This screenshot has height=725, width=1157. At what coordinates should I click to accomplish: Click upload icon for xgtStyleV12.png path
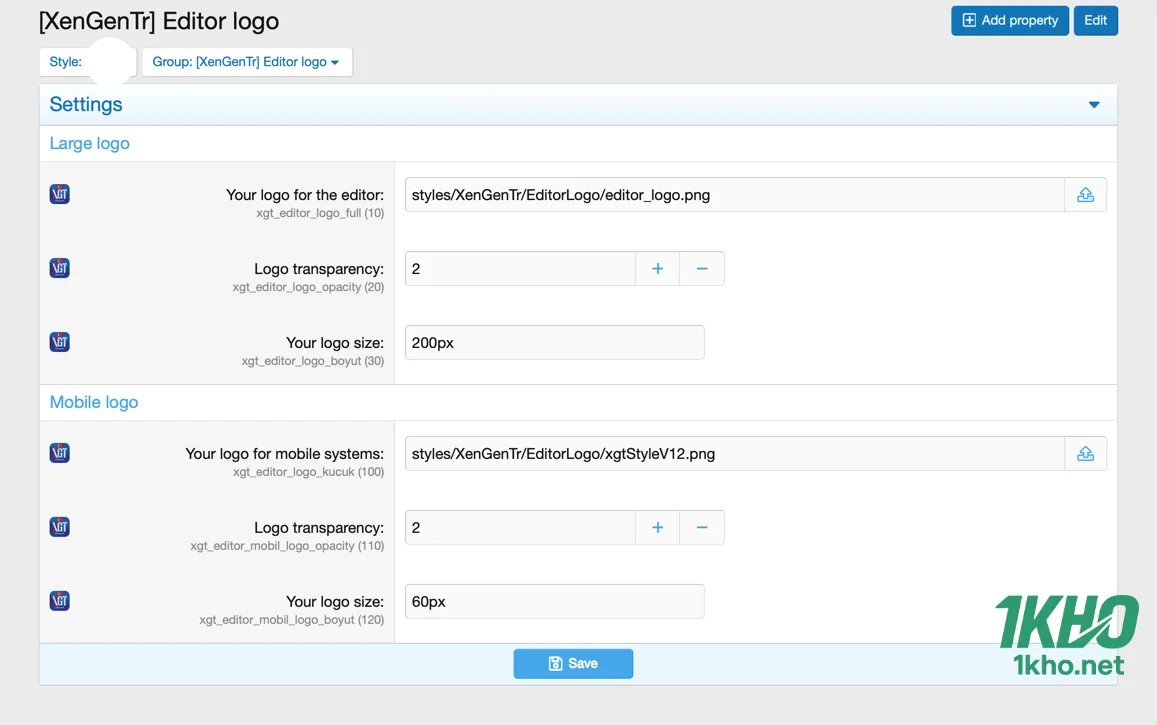click(x=1085, y=454)
